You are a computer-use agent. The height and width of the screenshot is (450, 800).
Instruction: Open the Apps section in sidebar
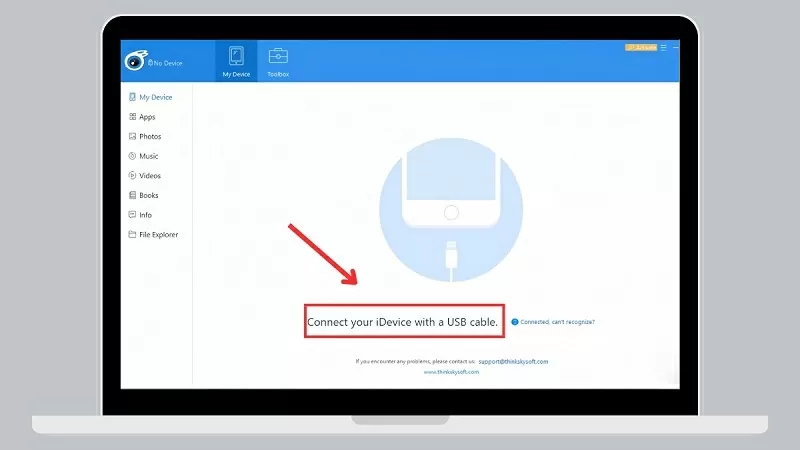(x=146, y=117)
